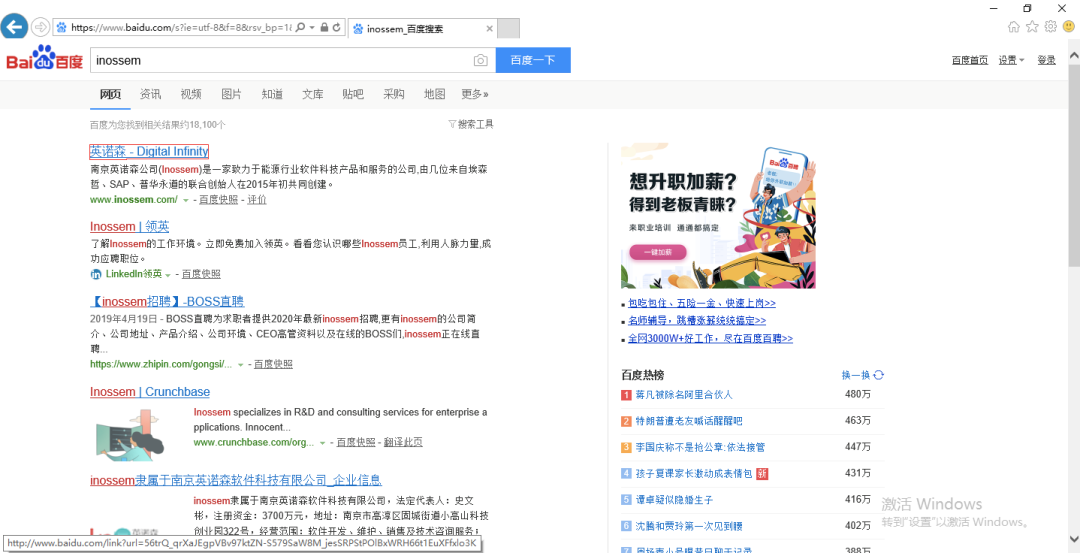Open 百度快照 for the www.inossem.com result
The image size is (1080, 553).
[x=219, y=200]
